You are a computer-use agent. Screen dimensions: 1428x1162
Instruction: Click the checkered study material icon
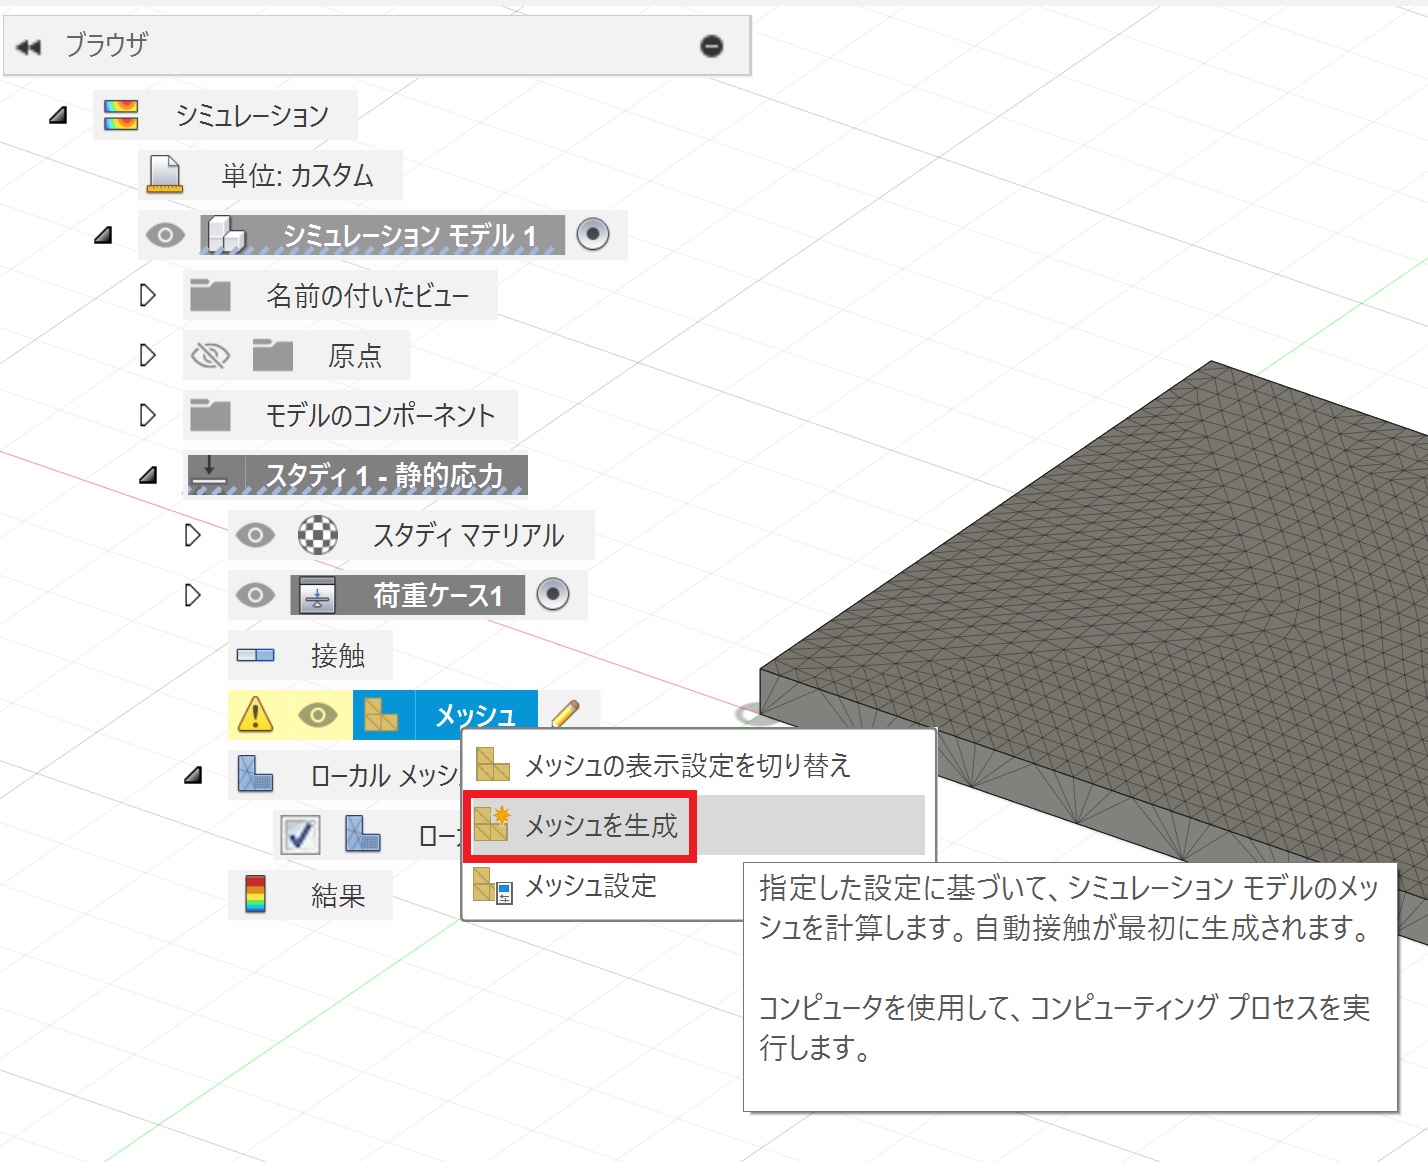pos(318,535)
